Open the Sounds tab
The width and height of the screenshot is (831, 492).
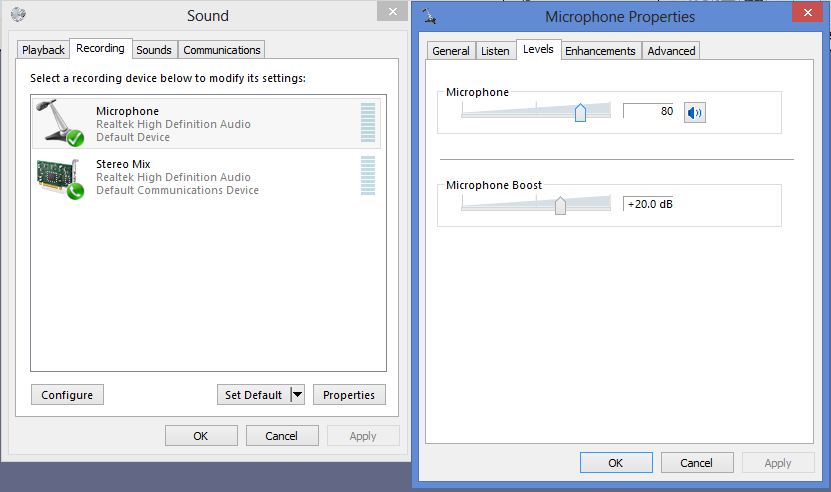154,50
